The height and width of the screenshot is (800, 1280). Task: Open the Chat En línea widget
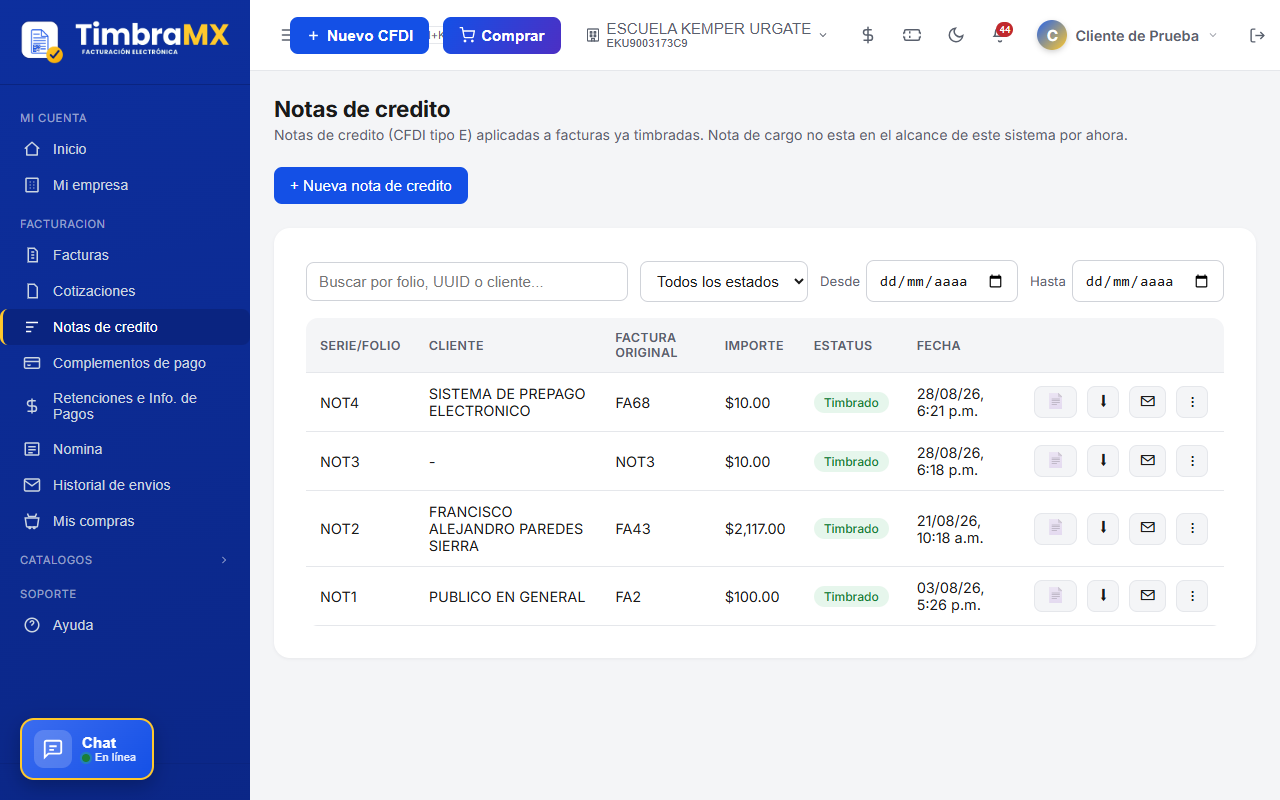pos(87,749)
